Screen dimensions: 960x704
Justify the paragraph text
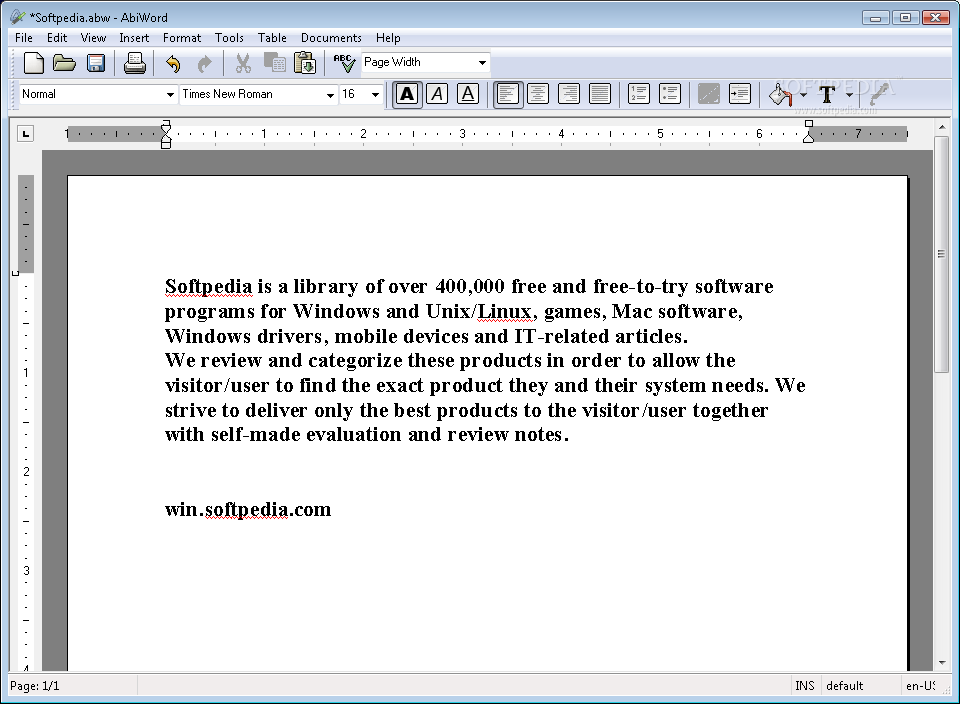(600, 94)
